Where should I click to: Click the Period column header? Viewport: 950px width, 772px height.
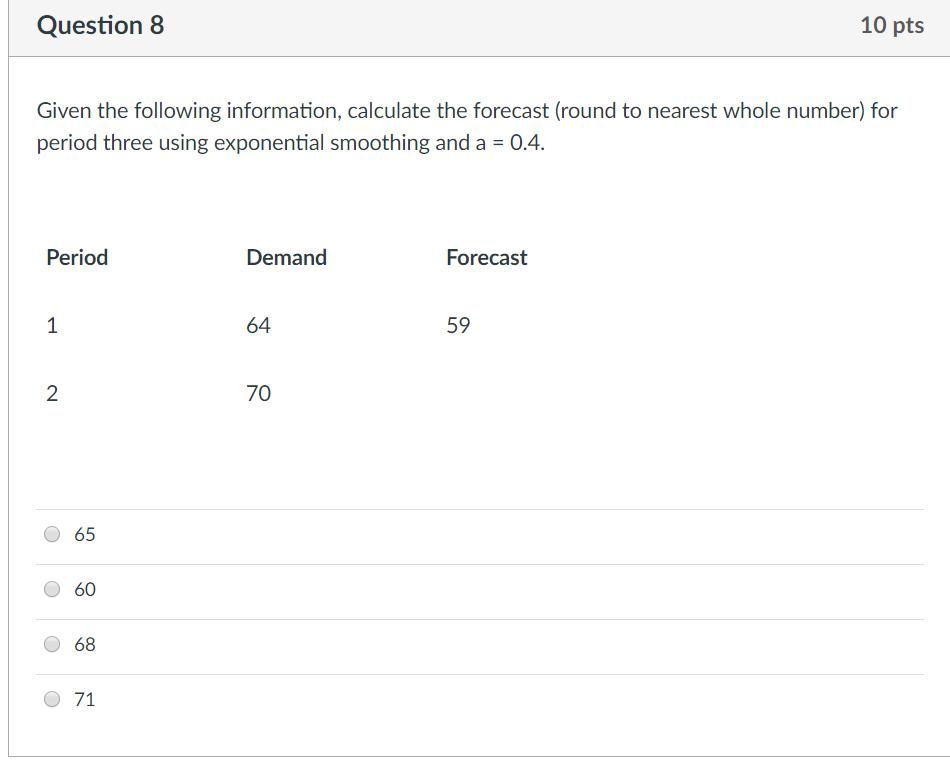pyautogui.click(x=77, y=258)
